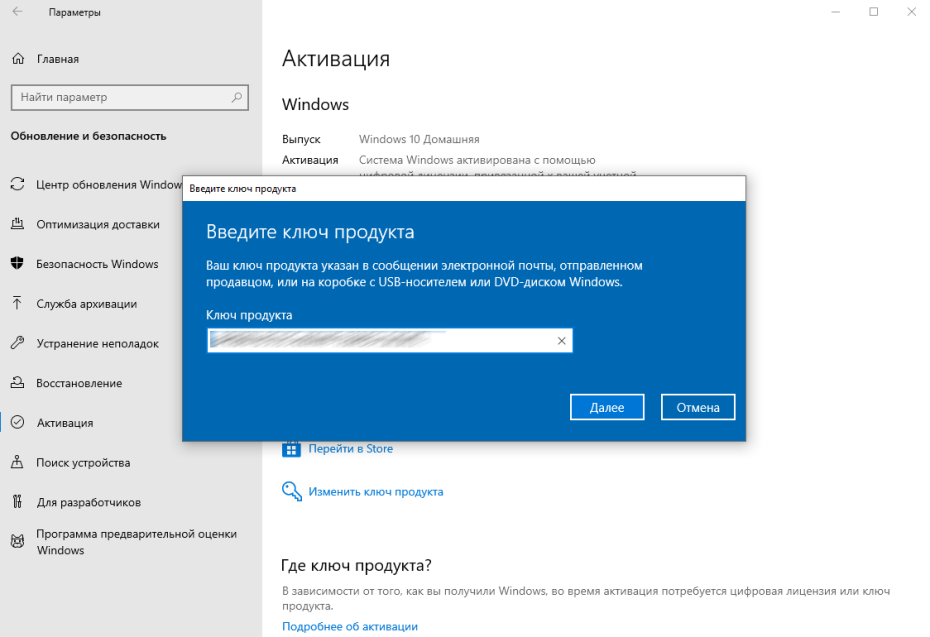Click the Delivery Optimization icon
This screenshot has height=637, width=930.
point(18,224)
